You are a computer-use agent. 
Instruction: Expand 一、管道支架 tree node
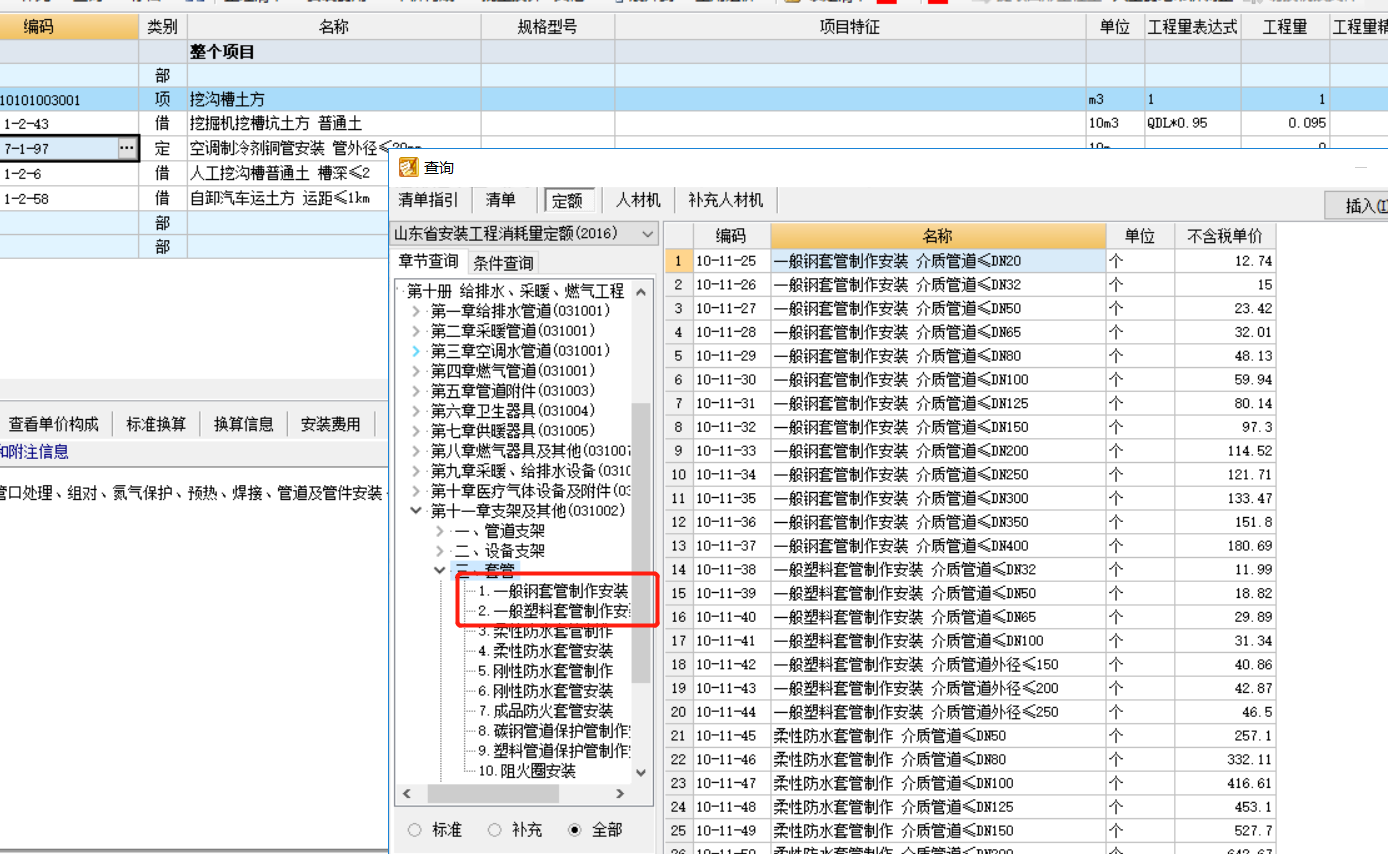click(440, 531)
